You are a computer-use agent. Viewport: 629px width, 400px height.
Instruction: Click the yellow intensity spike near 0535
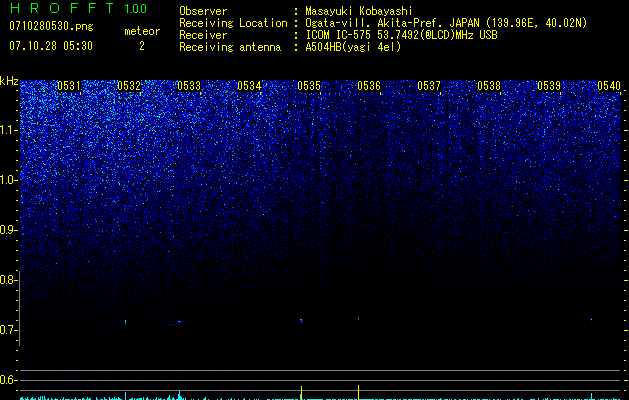pyautogui.click(x=301, y=392)
